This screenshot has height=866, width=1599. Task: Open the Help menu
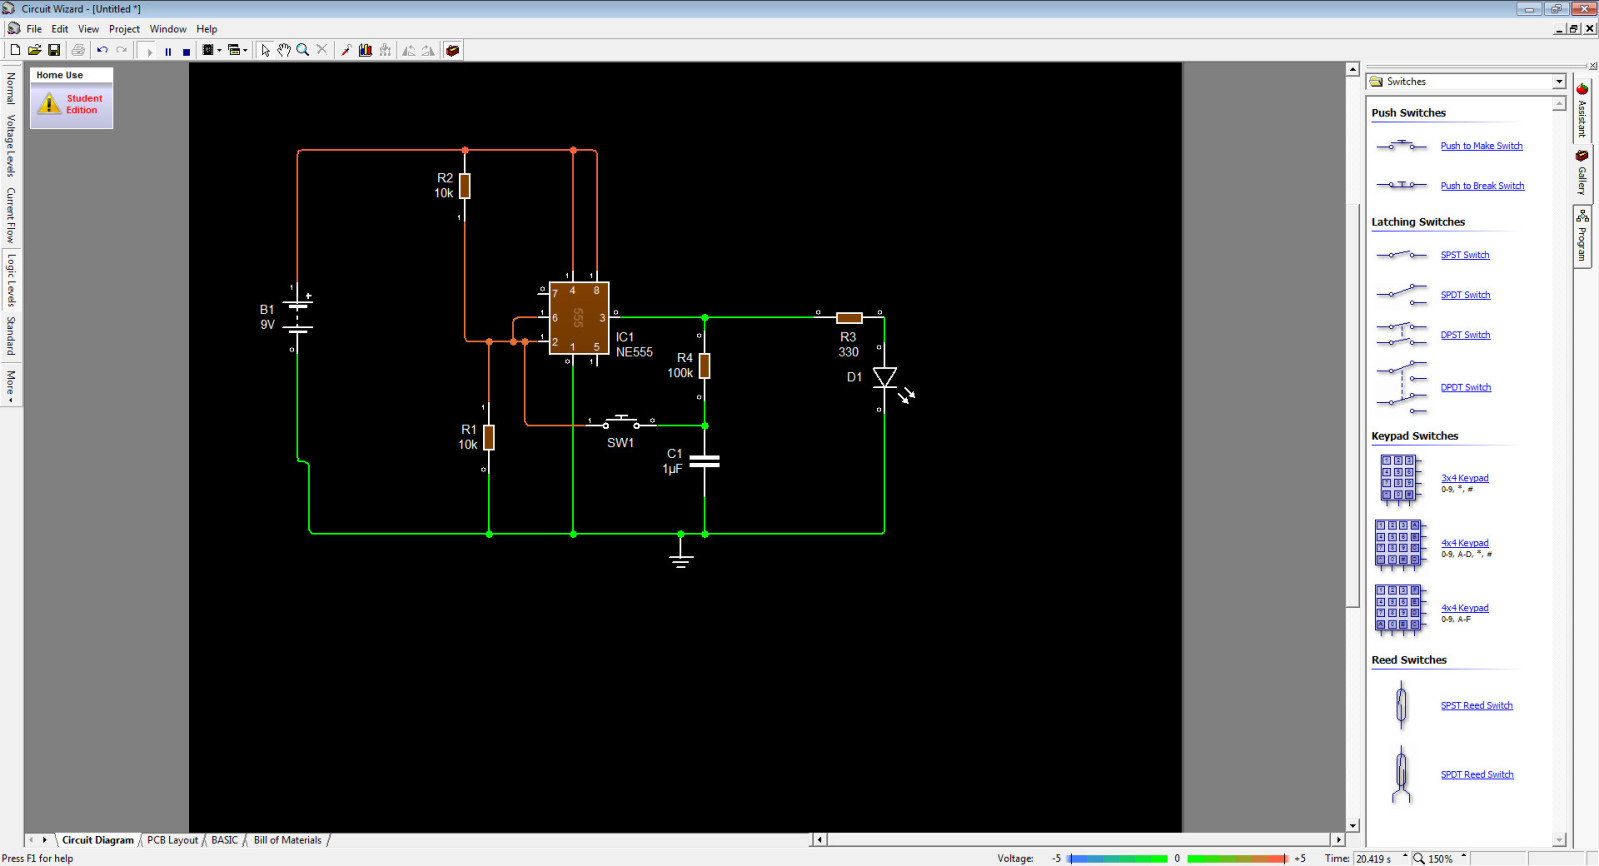[206, 29]
